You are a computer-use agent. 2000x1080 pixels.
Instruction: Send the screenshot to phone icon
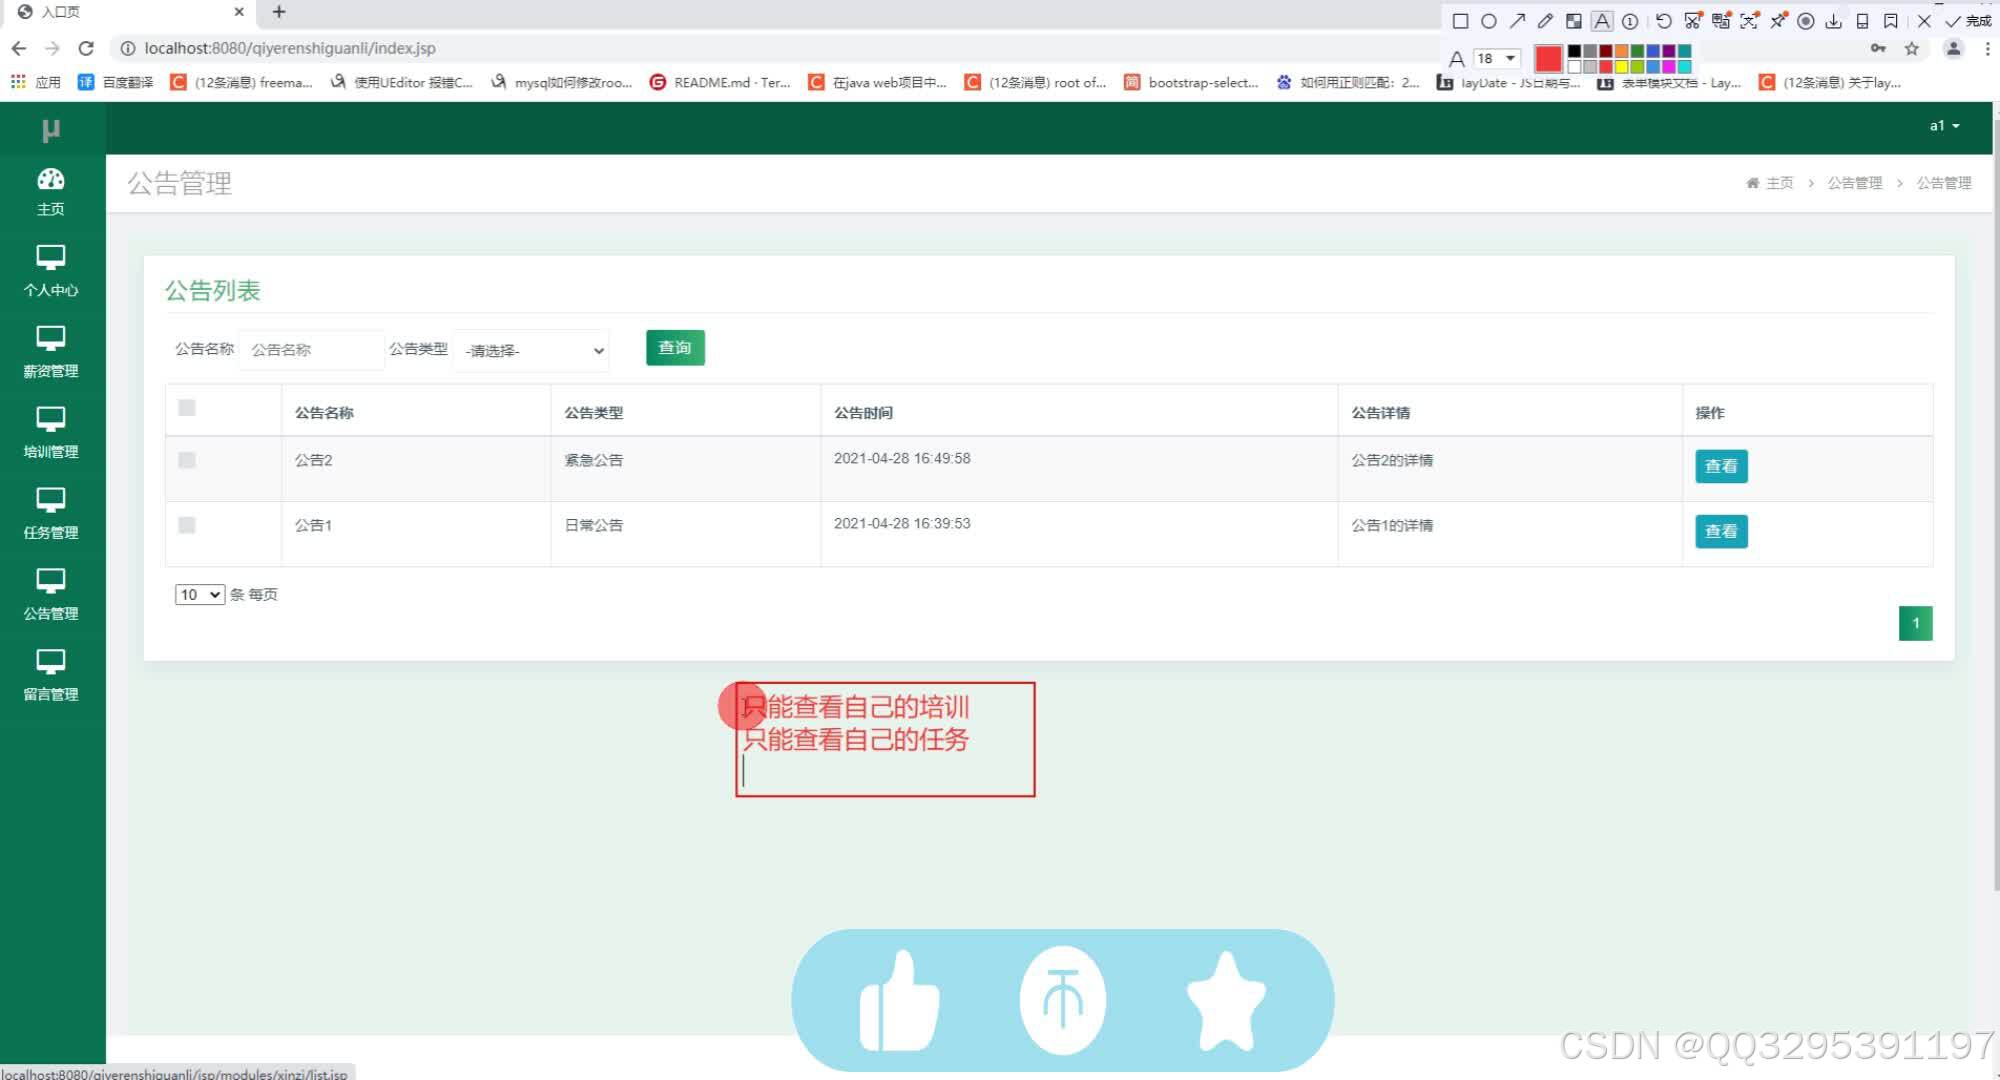pos(1862,21)
